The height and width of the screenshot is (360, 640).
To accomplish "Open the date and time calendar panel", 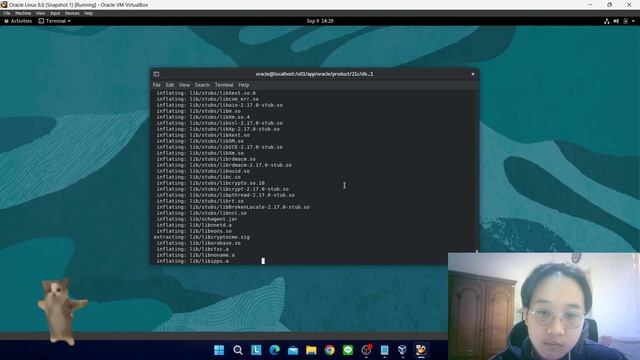I will click(x=320, y=21).
